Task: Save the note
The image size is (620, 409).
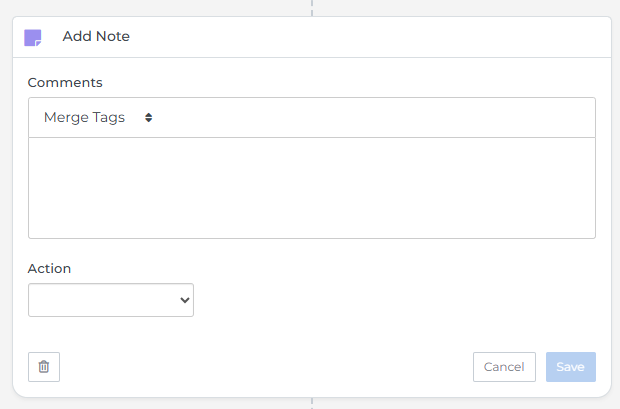Action: pos(571,367)
